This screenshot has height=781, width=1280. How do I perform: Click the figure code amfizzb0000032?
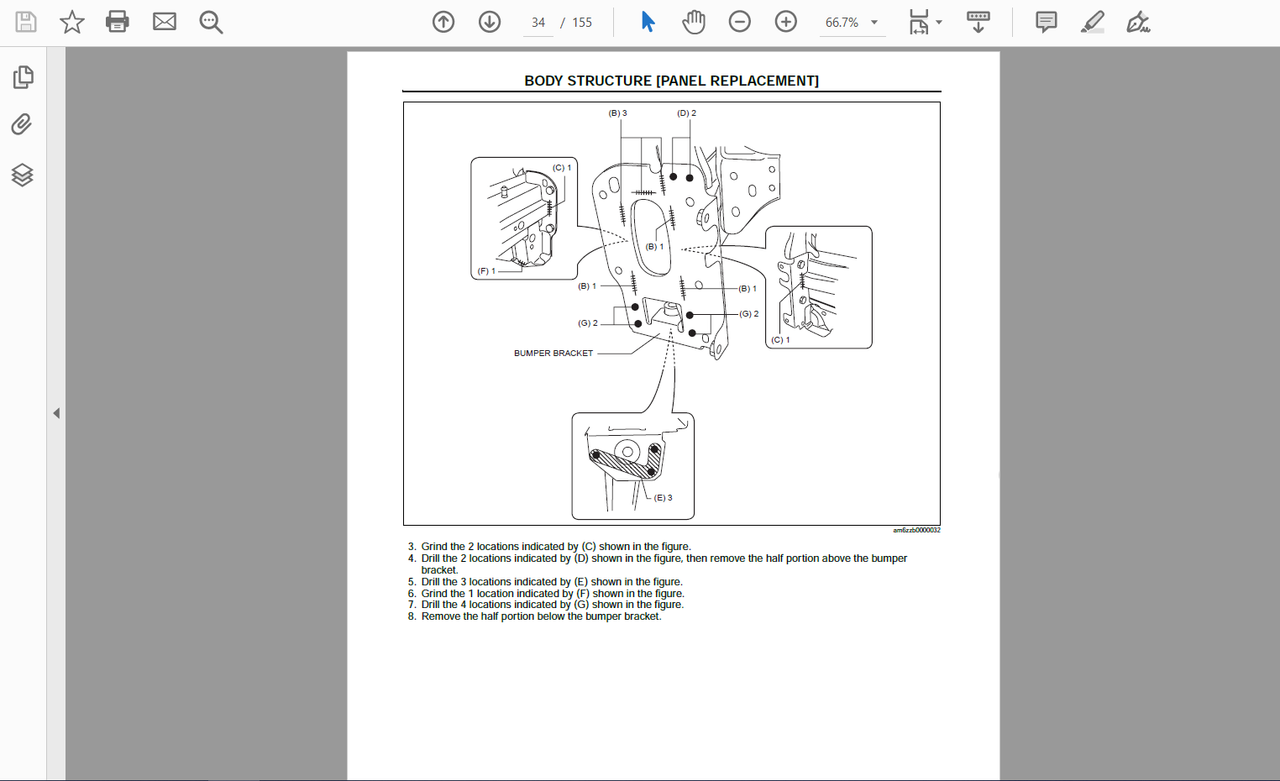[916, 531]
